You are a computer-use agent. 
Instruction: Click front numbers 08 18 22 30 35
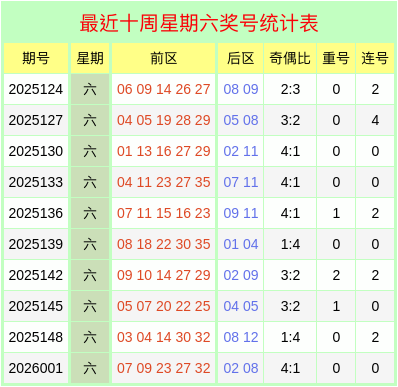[x=164, y=244]
